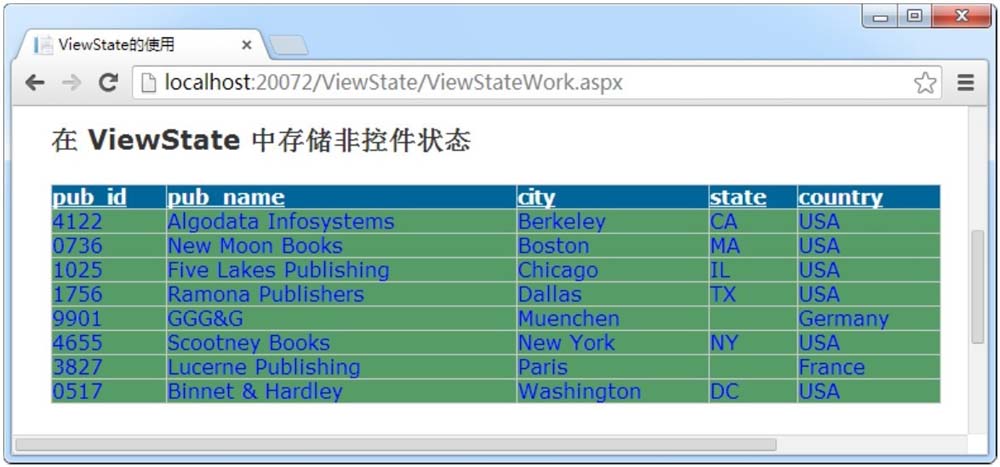Open a new tab button
Screen dimensions: 1000x467
(288, 45)
